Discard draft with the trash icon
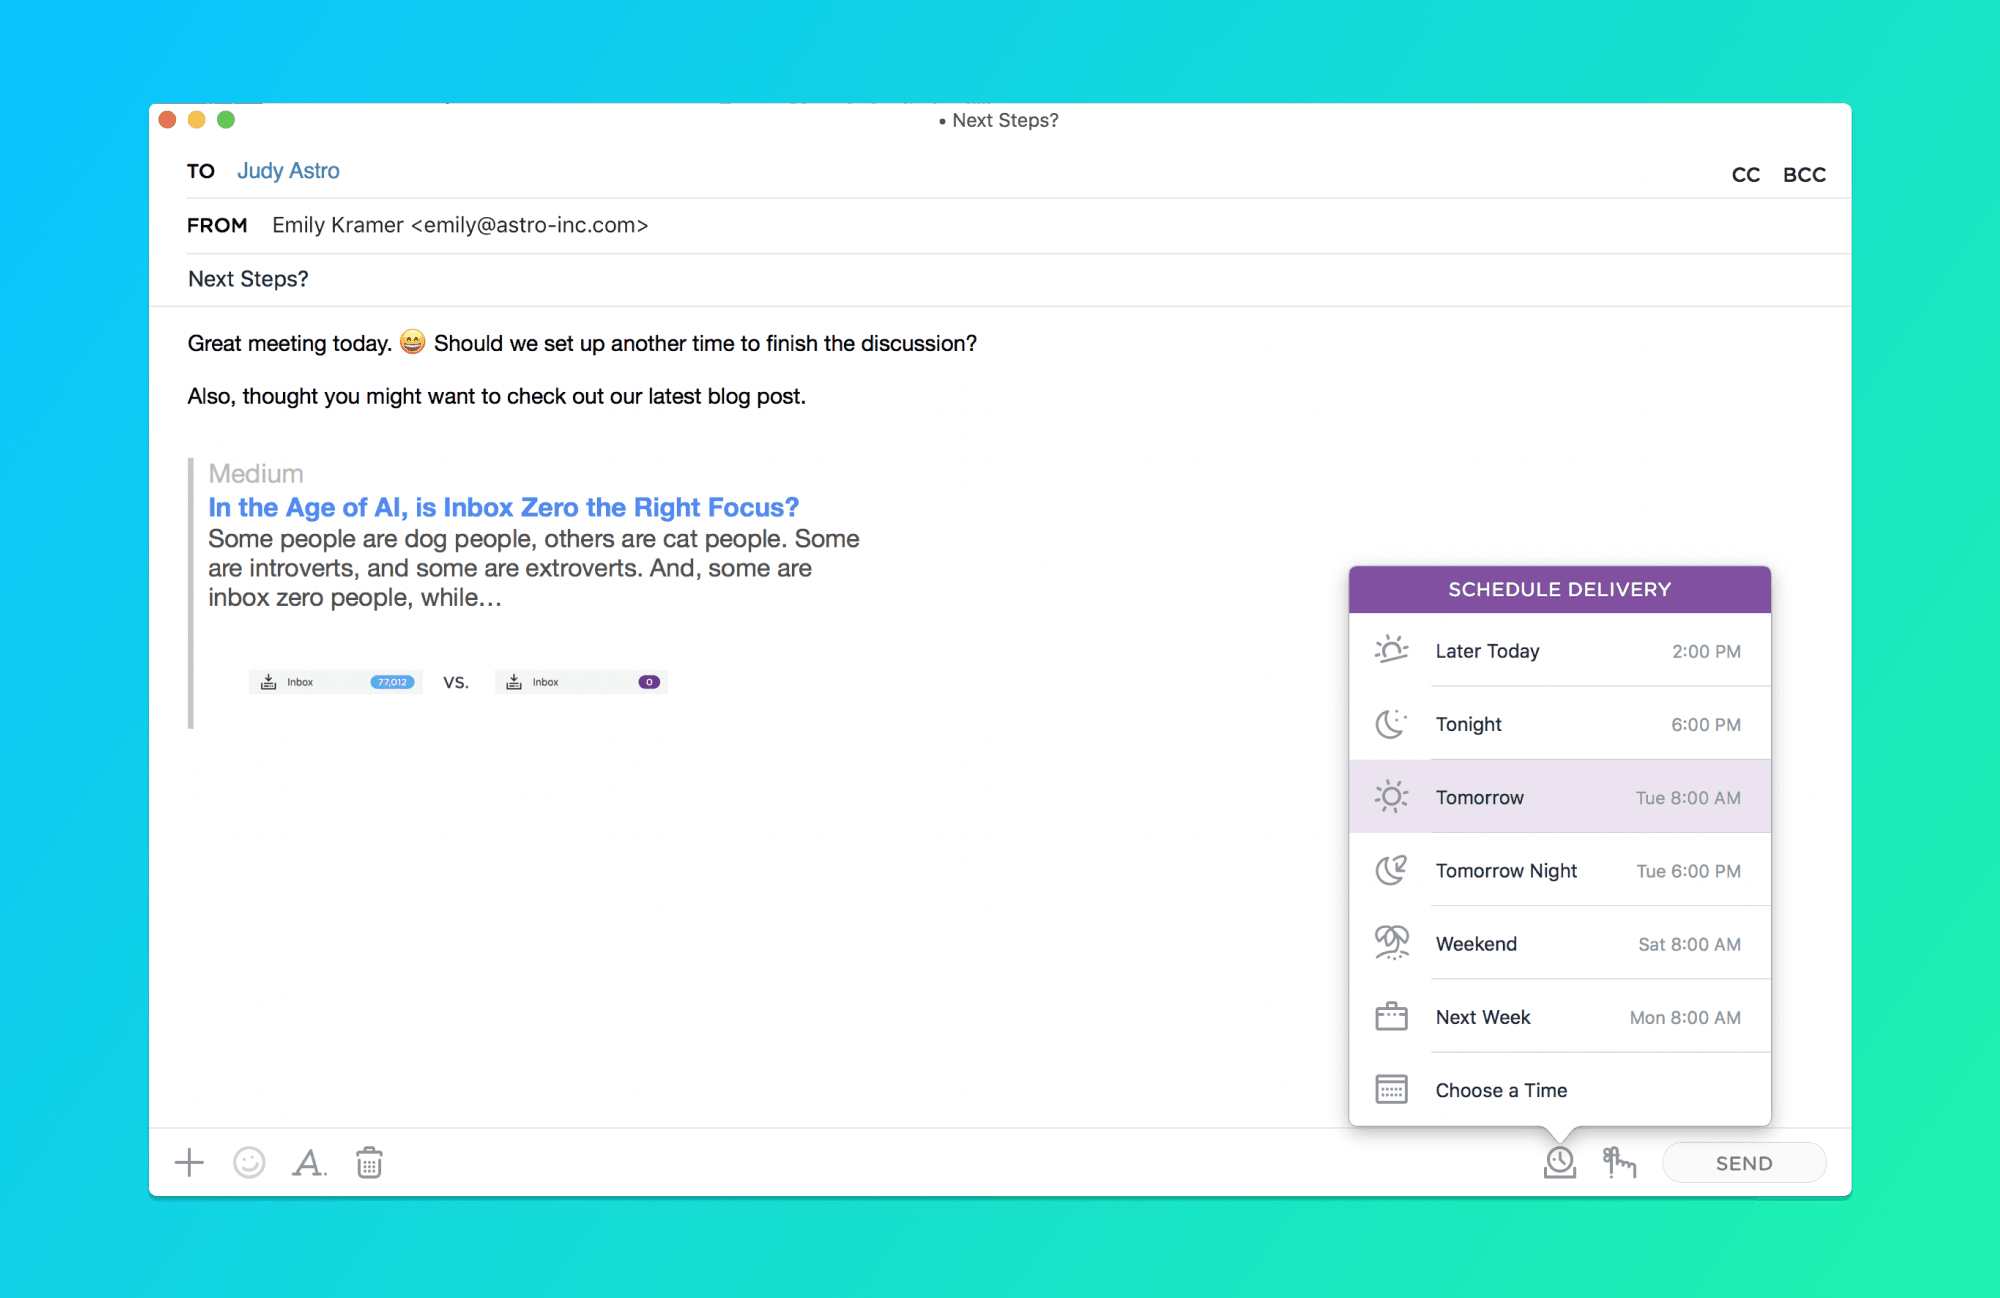This screenshot has width=2000, height=1298. coord(369,1162)
